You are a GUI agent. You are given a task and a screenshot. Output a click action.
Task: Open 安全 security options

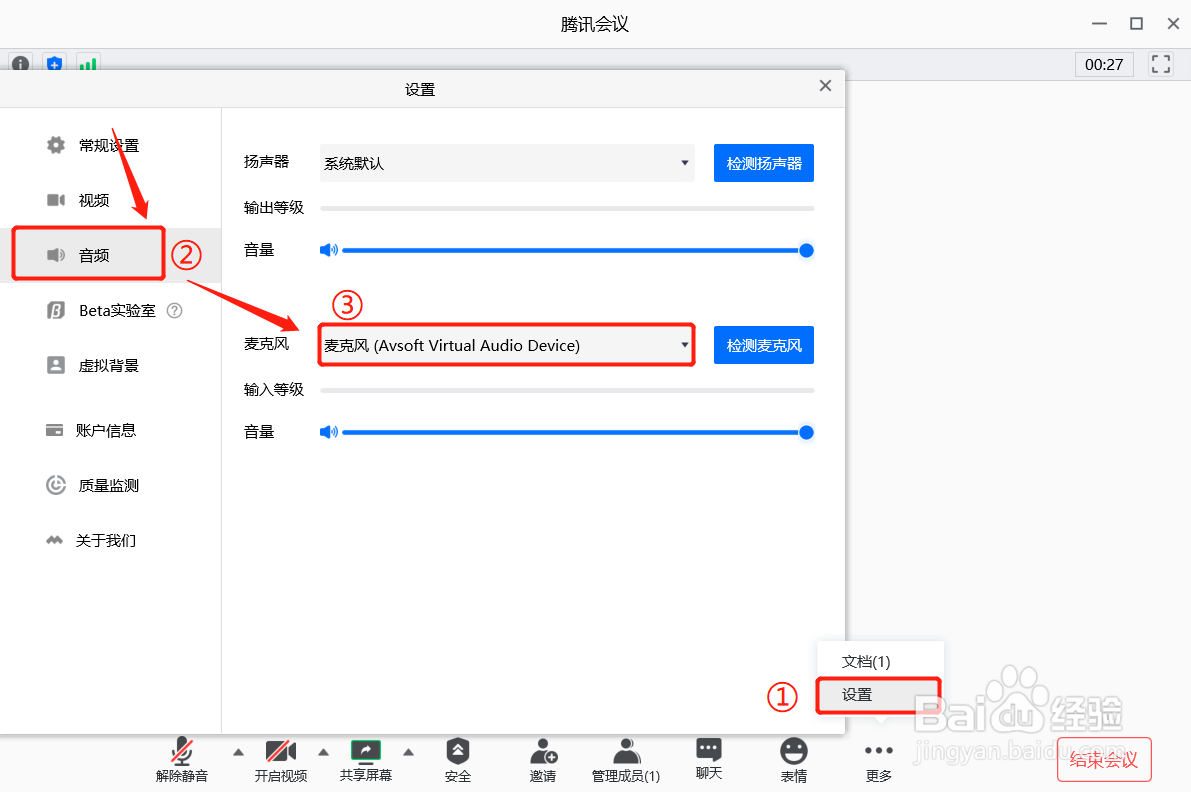click(457, 759)
